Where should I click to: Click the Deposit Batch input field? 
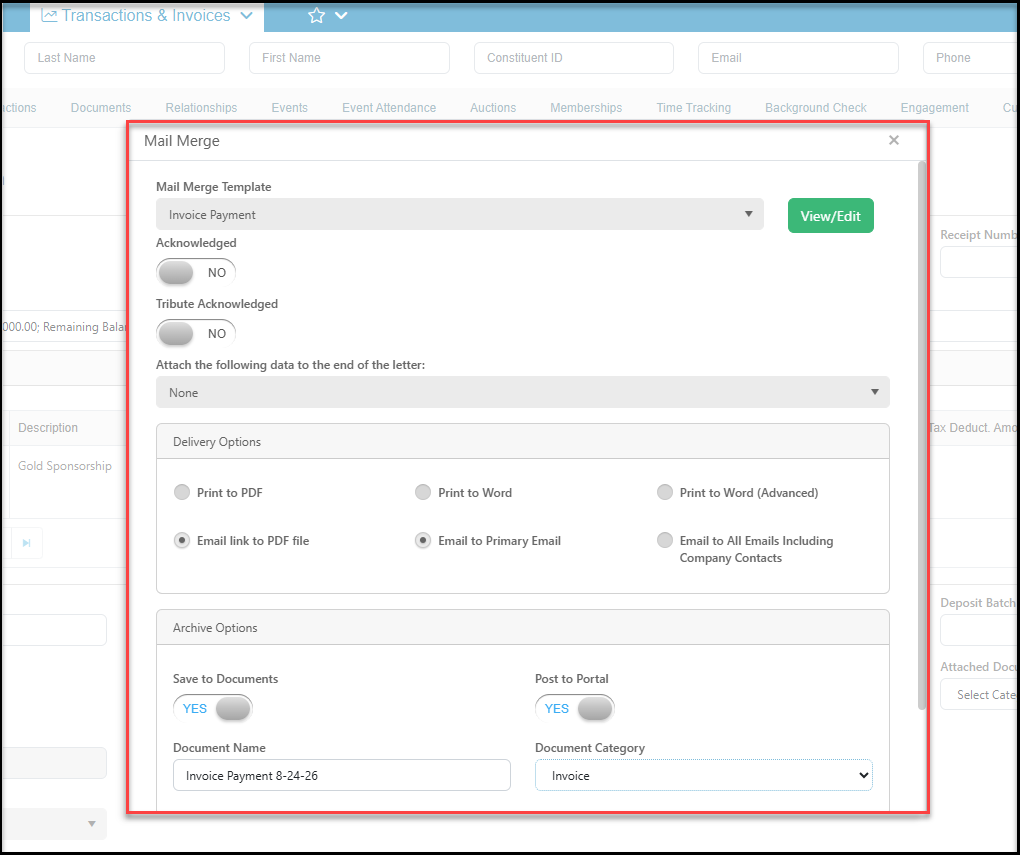point(979,630)
